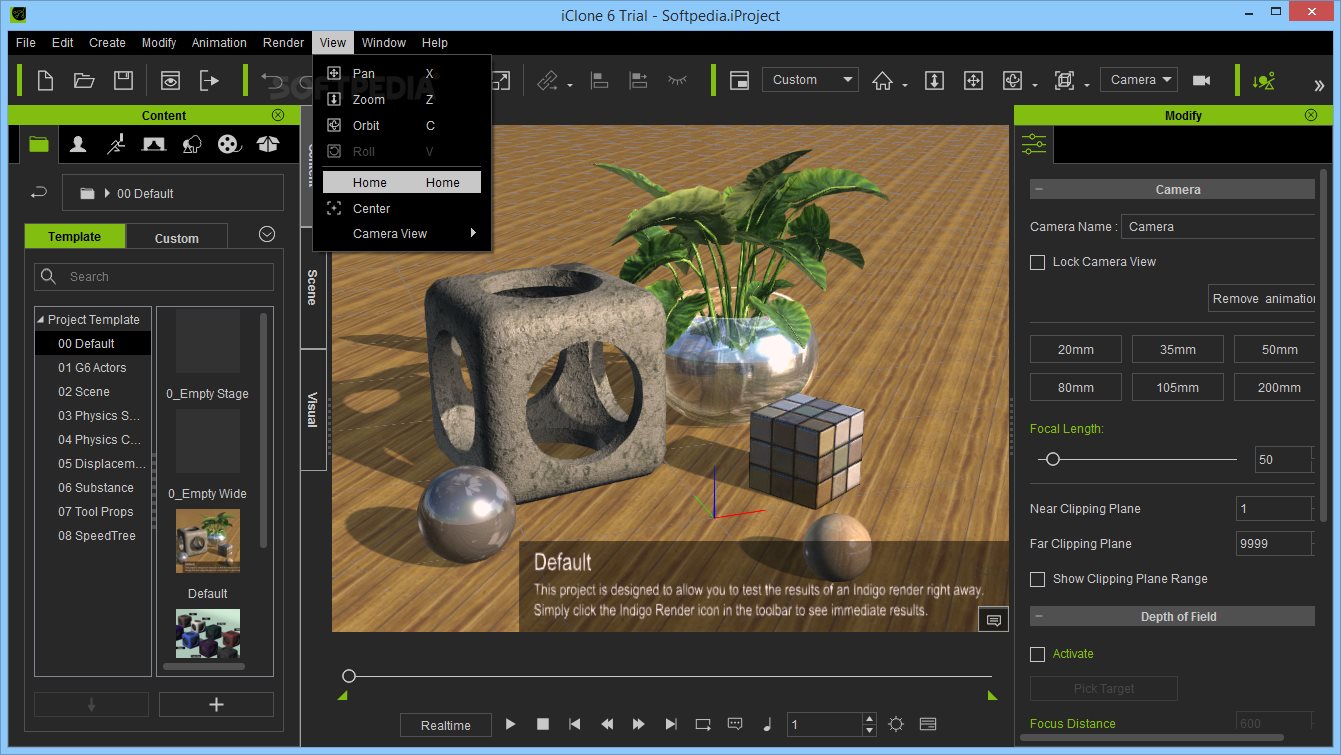
Task: Select the camera zoom tool icon in the toolbar
Action: (x=934, y=80)
